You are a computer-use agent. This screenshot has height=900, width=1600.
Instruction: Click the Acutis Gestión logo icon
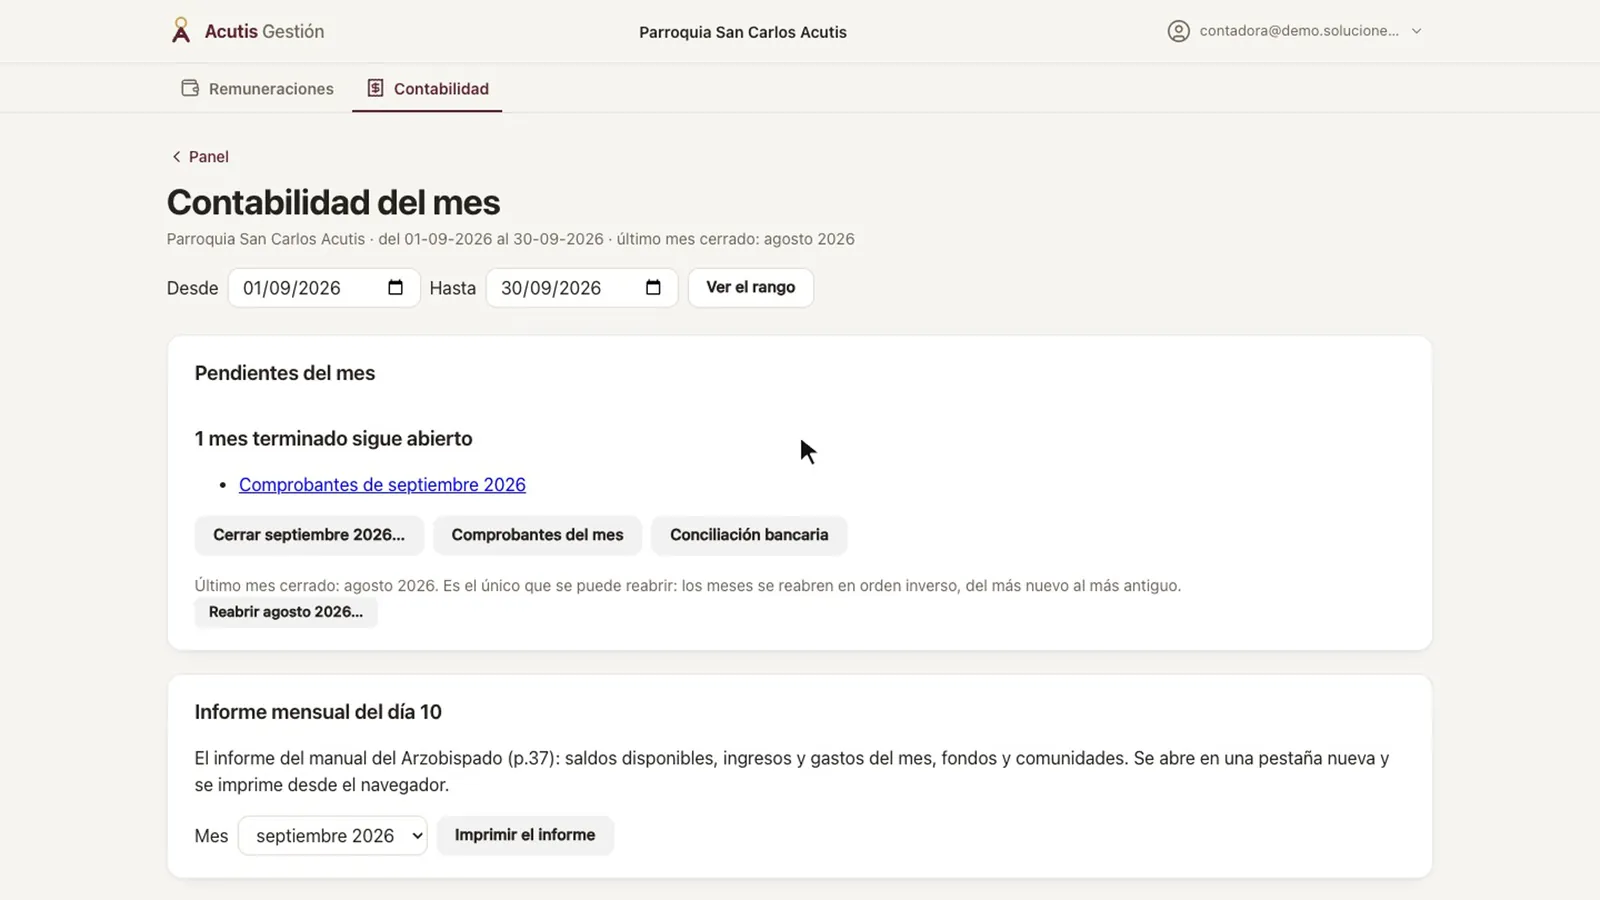[x=180, y=31]
